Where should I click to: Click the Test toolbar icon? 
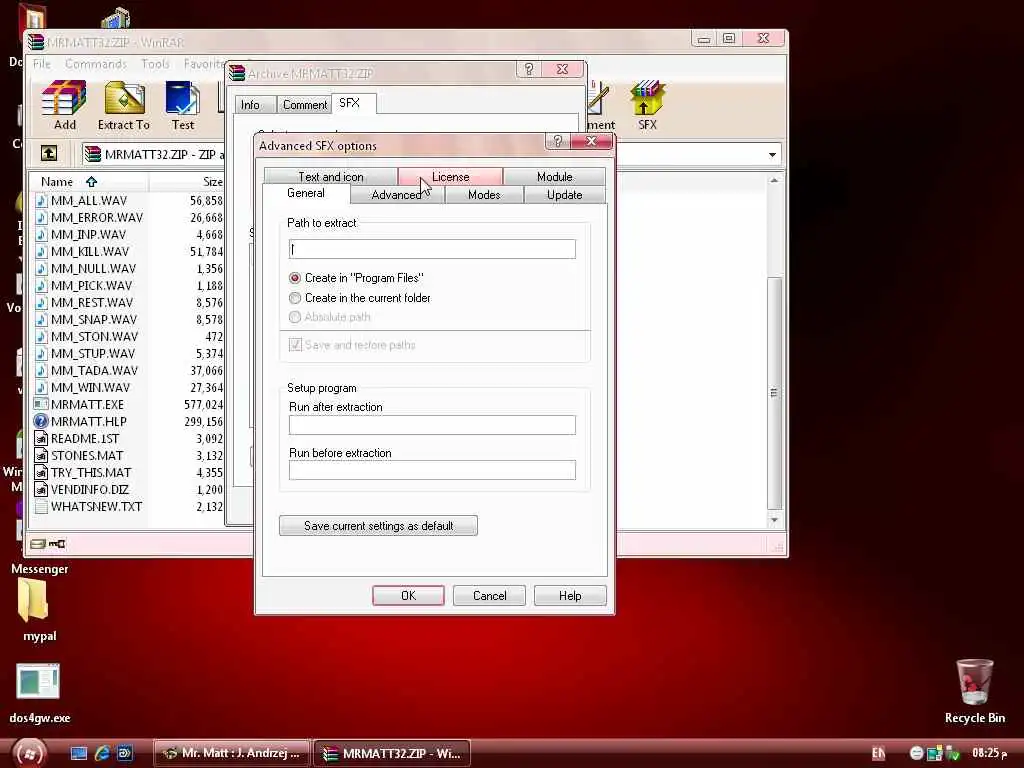coord(182,104)
